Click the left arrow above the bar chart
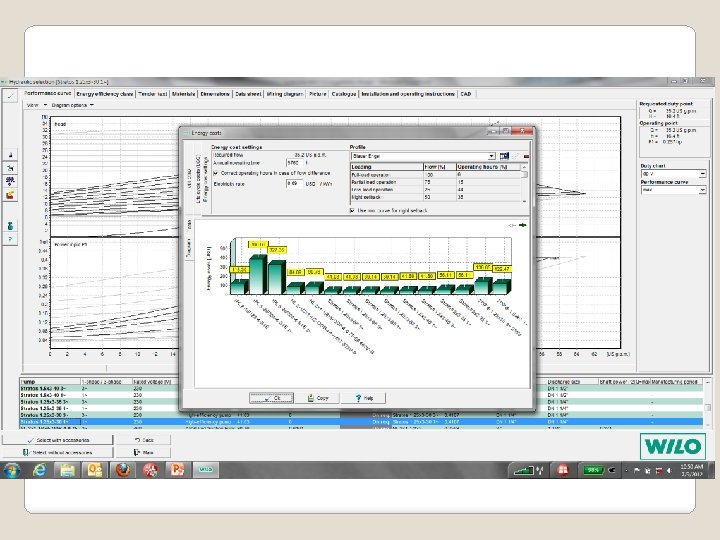Screen dimensions: 720x540 pyautogui.click(x=512, y=225)
